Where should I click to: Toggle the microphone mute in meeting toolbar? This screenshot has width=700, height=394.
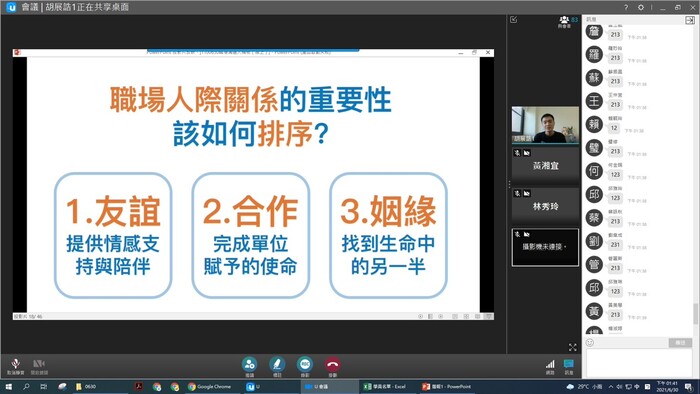(x=15, y=366)
